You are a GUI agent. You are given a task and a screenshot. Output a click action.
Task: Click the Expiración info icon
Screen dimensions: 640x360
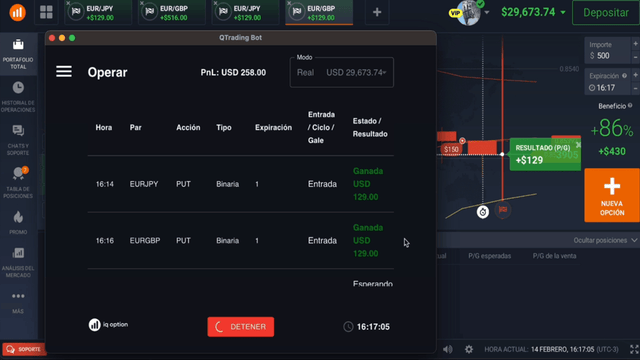click(624, 76)
